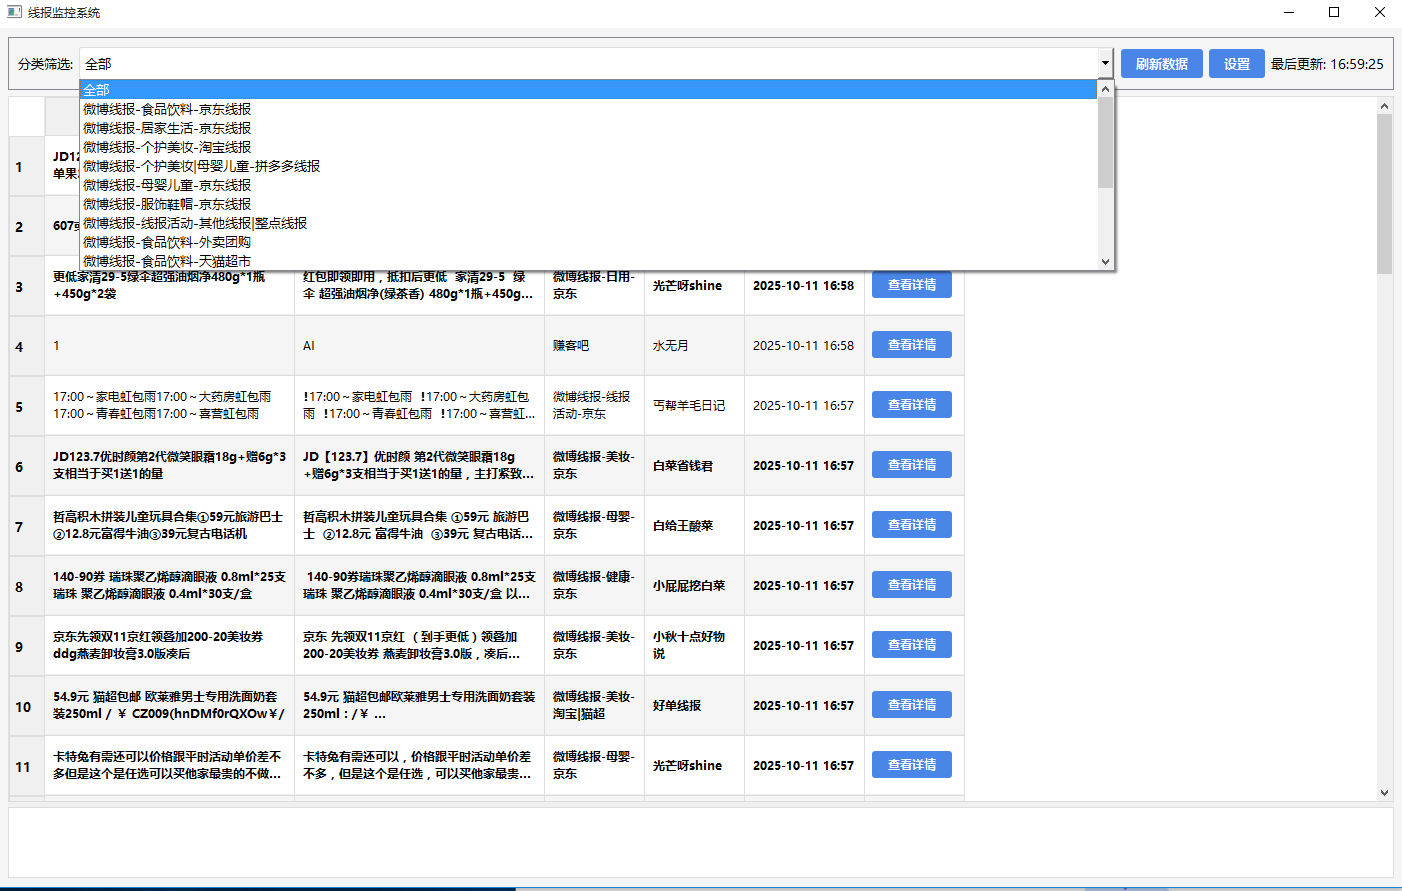Select 微博线报-食品饮料-外卖团购 from the list
Image resolution: width=1402 pixels, height=891 pixels.
click(167, 242)
